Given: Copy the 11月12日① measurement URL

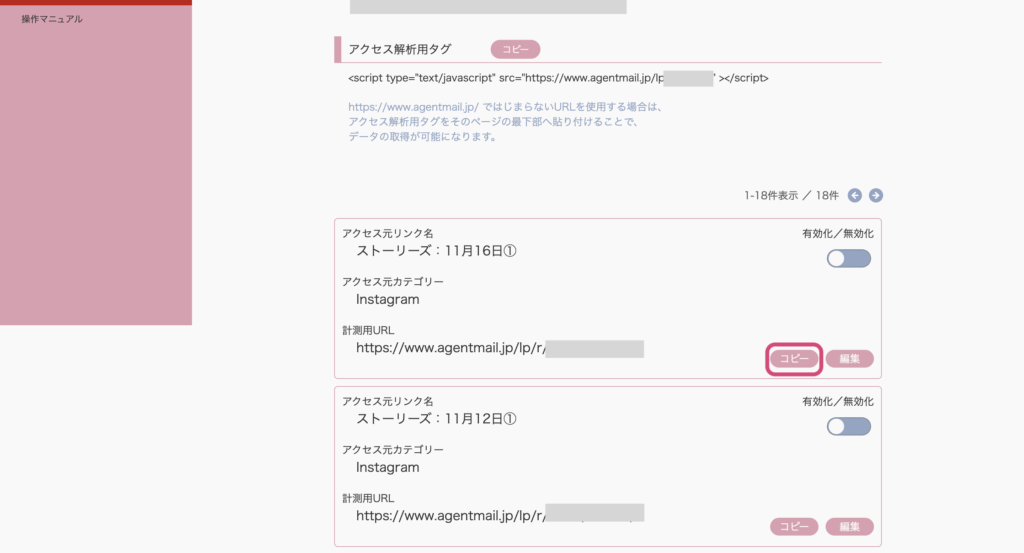Looking at the screenshot, I should (x=793, y=527).
